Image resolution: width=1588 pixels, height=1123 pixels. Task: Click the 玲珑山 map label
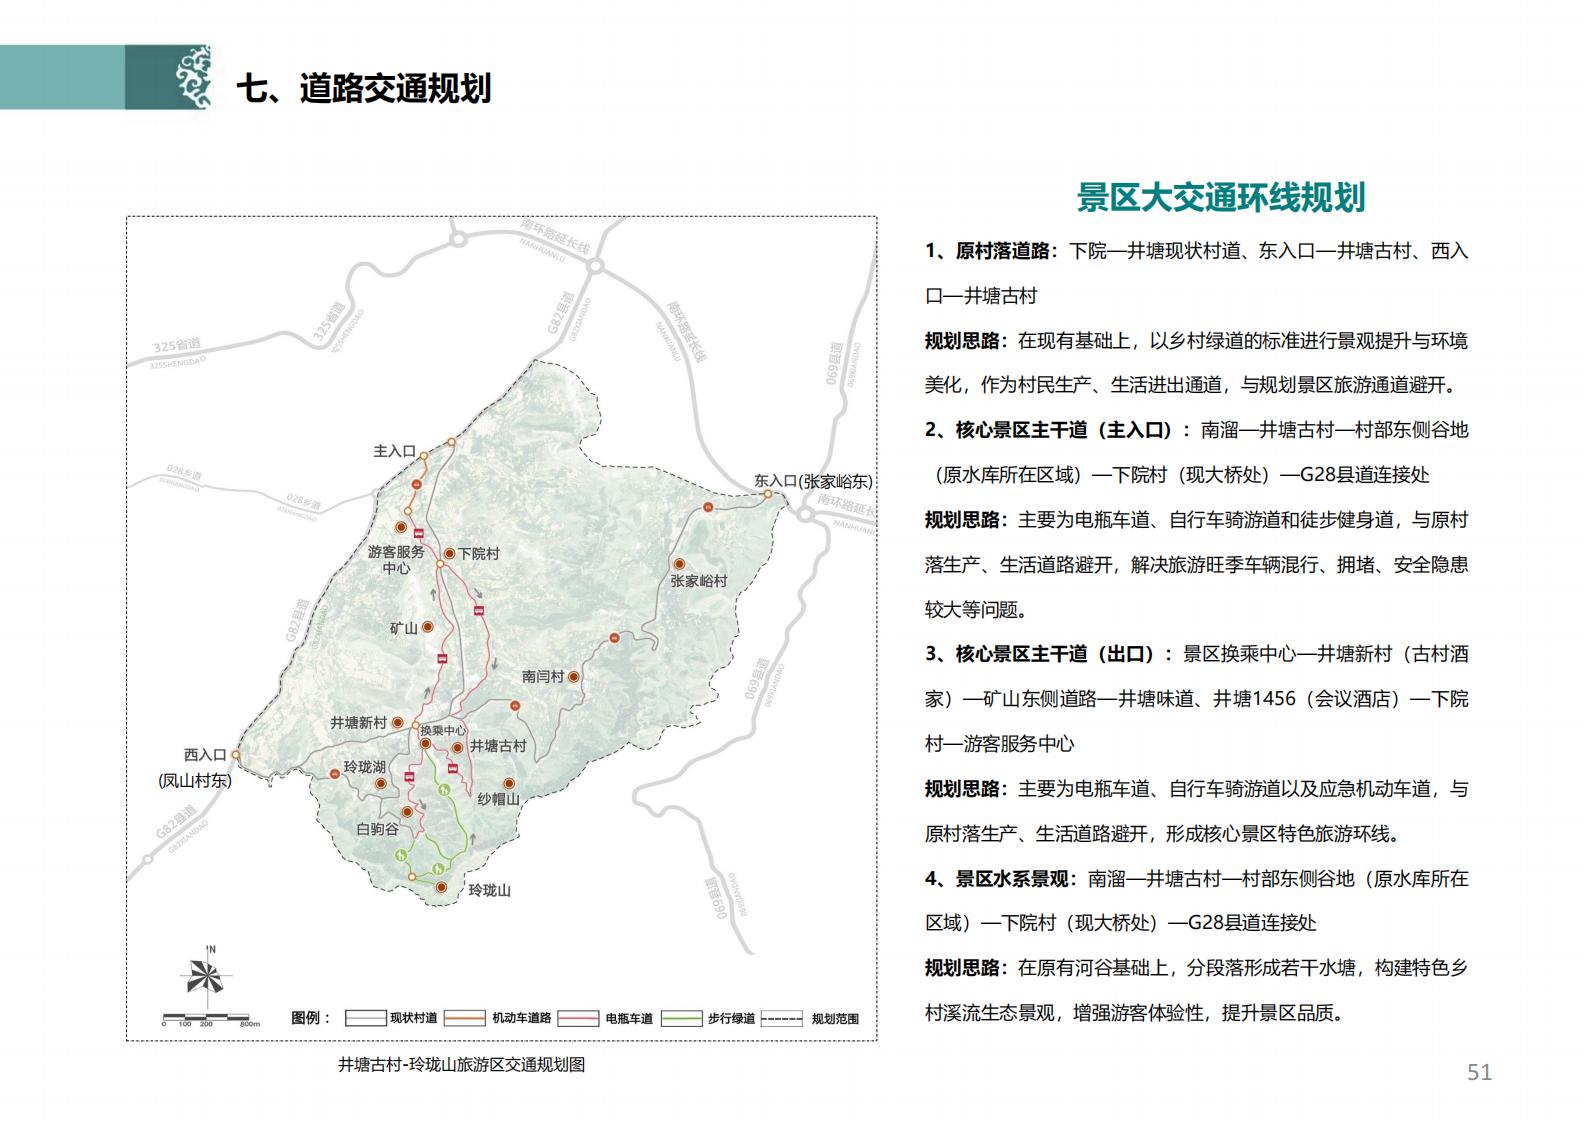tap(490, 890)
